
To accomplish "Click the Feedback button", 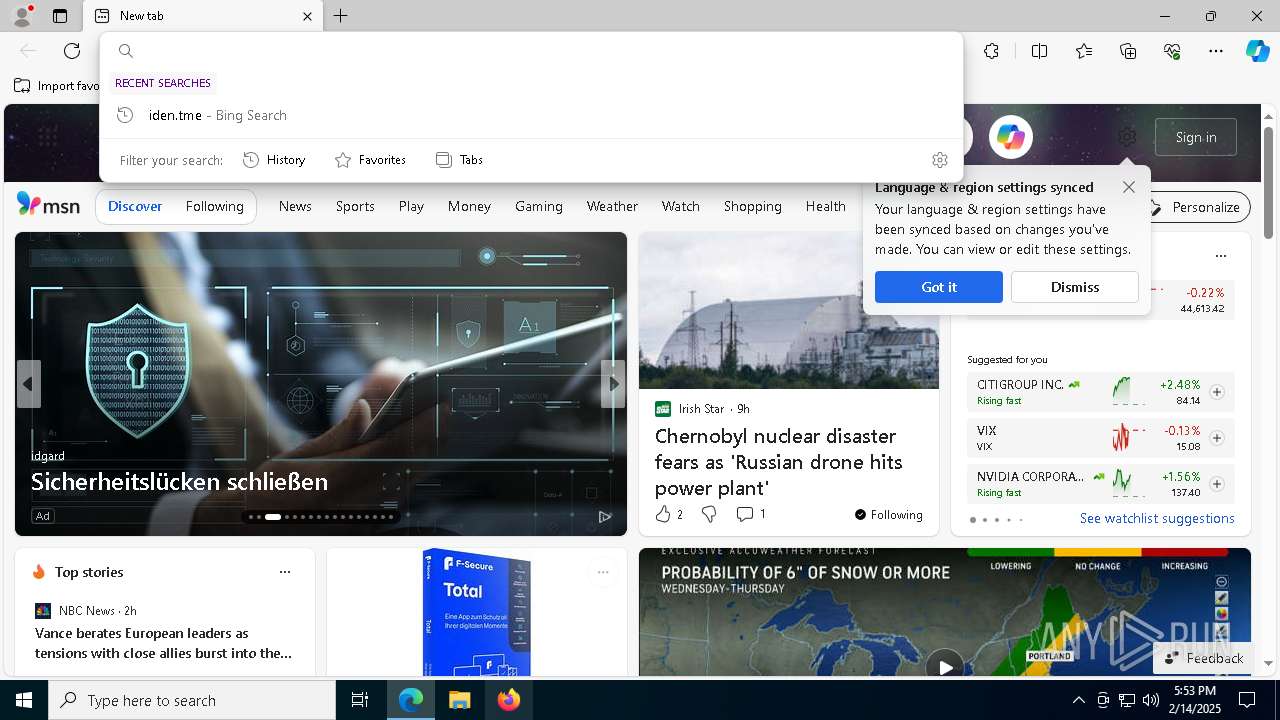I will tap(1204, 658).
